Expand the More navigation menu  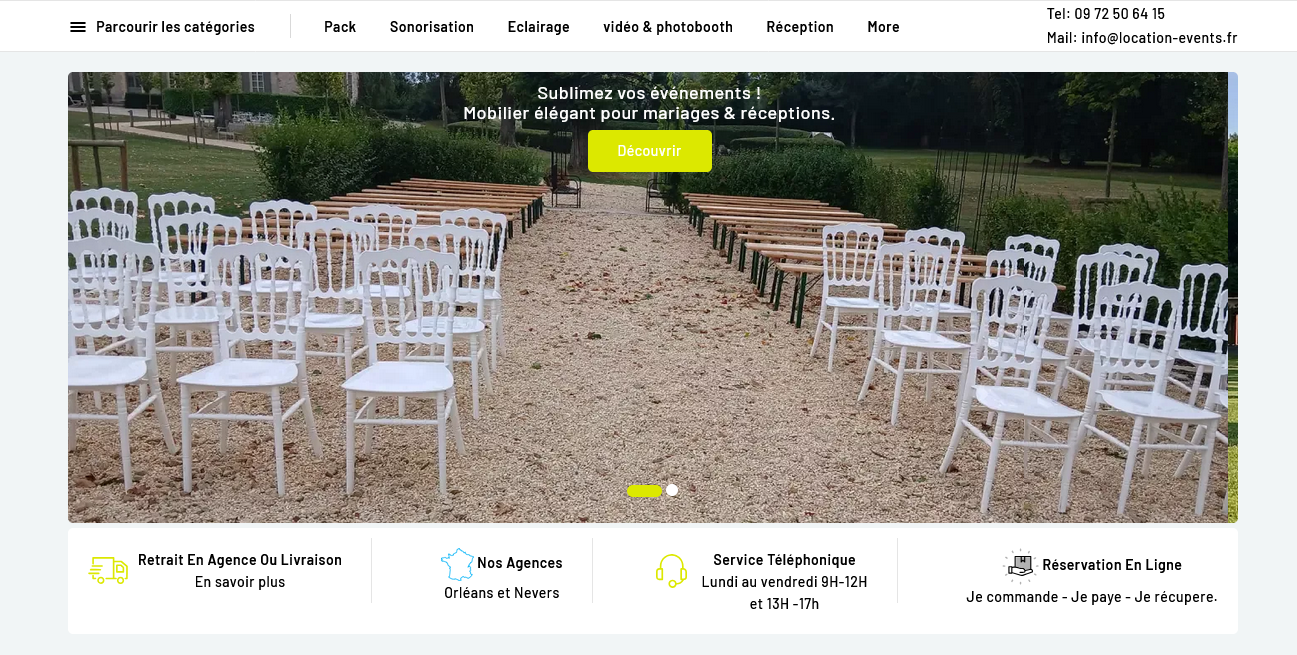click(x=883, y=27)
